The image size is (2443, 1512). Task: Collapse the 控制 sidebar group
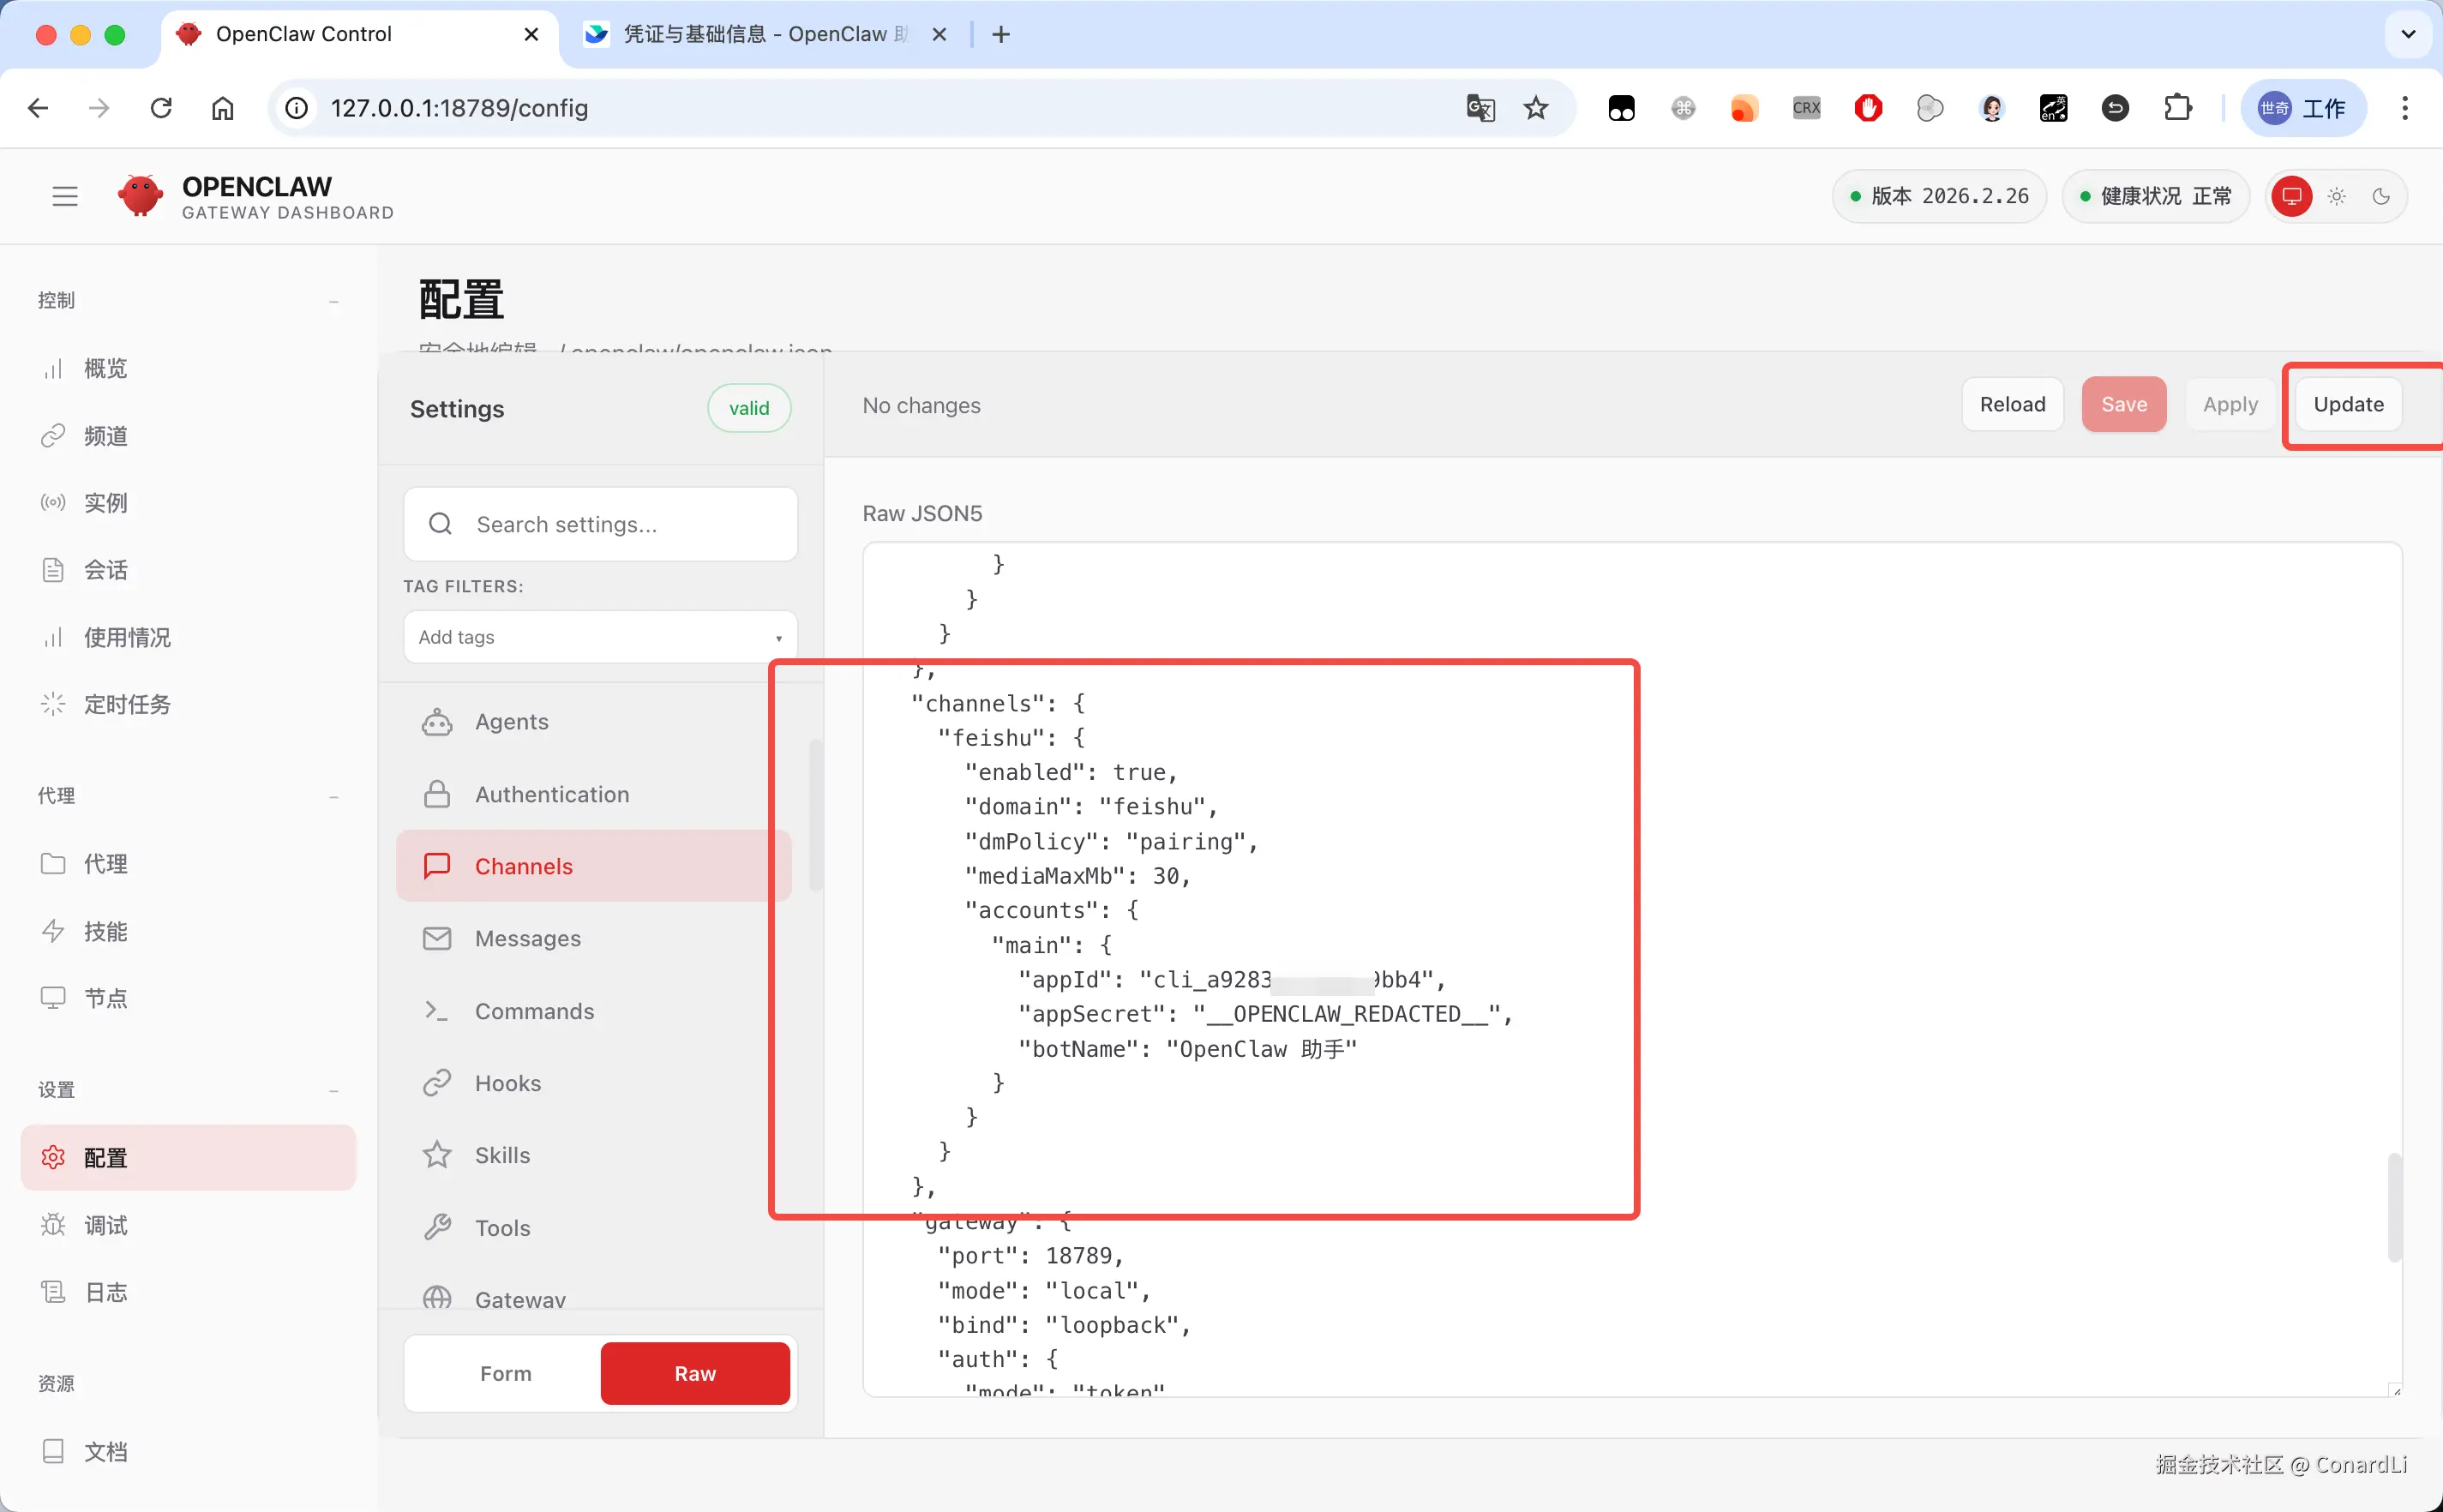tap(333, 301)
